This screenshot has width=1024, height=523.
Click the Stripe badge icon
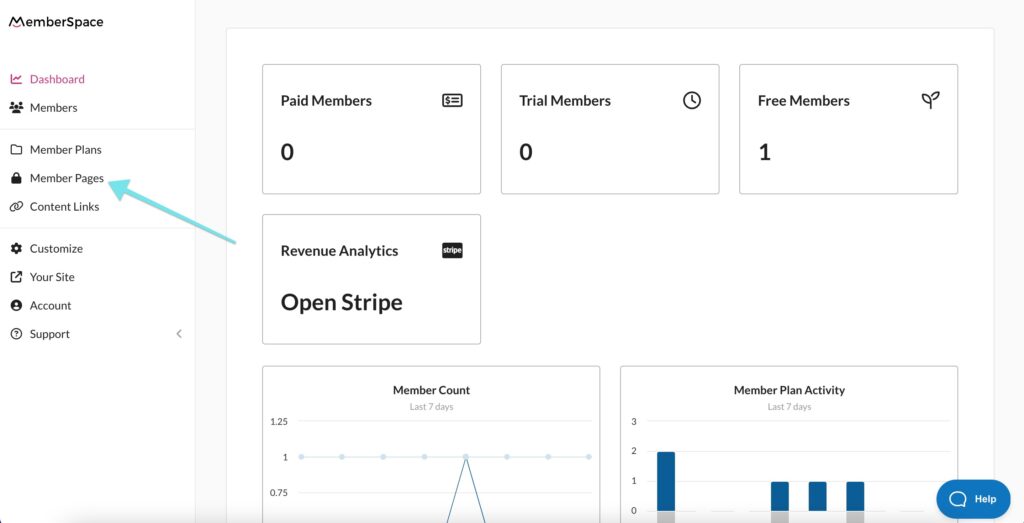click(x=452, y=250)
